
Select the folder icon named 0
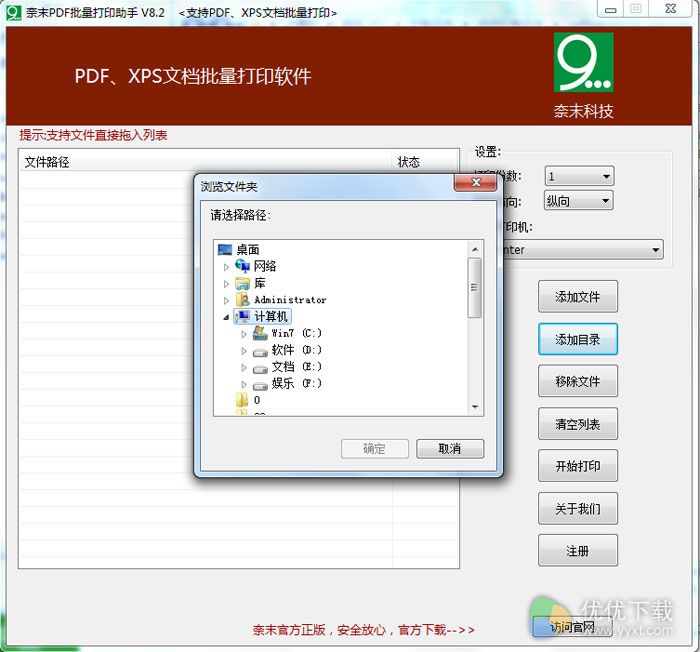point(242,400)
